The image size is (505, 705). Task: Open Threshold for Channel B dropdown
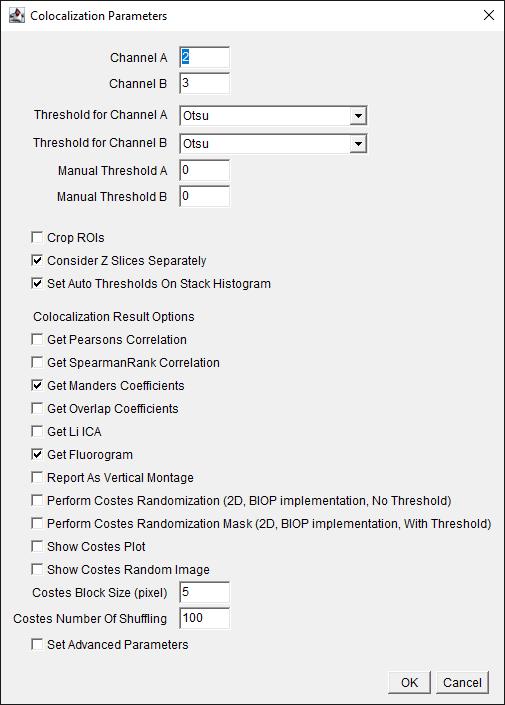point(273,143)
